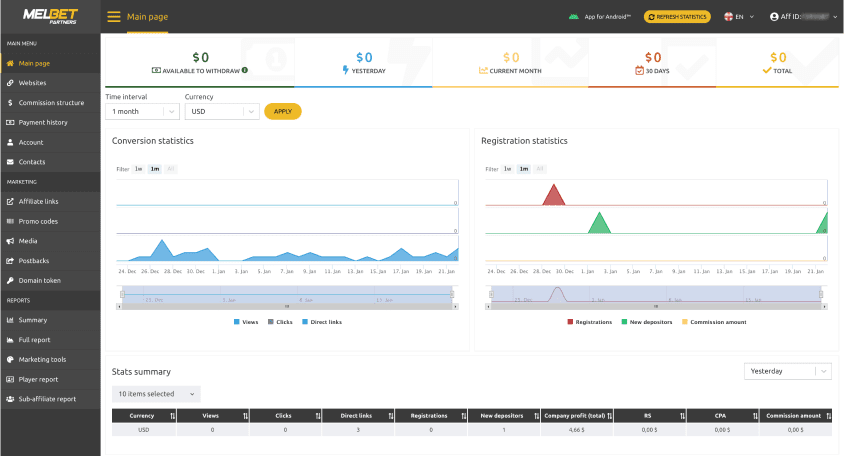Click the Android icon for the app
Viewport: 844px width, 456px height.
(x=573, y=17)
